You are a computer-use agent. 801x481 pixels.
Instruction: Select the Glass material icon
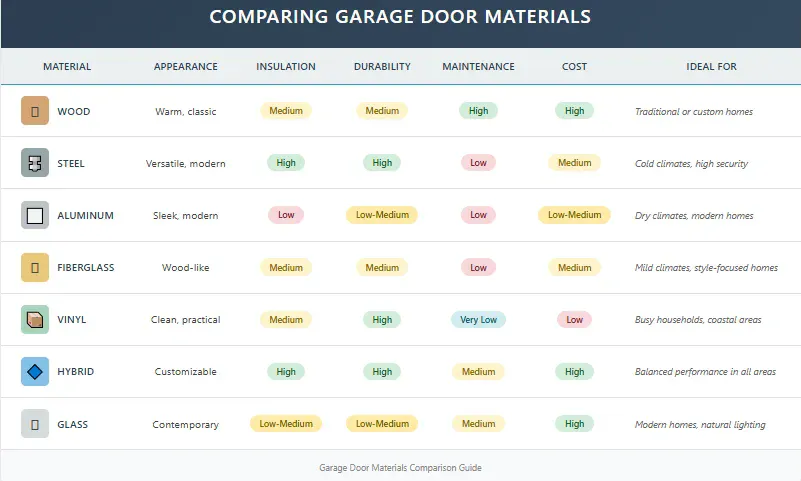tap(35, 424)
